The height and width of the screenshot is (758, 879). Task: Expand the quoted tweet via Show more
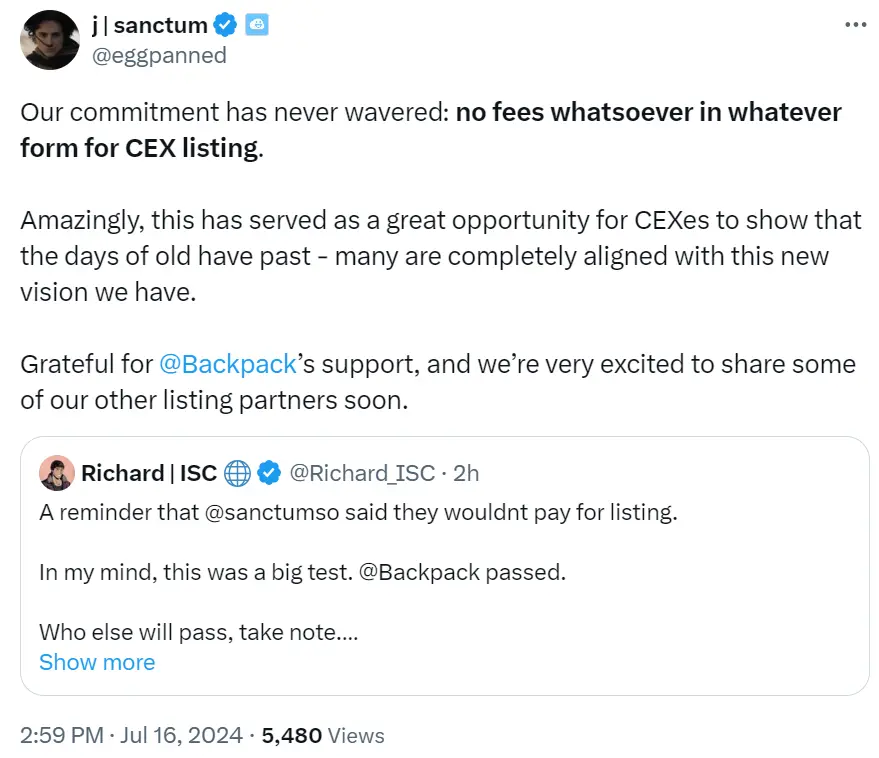96,662
